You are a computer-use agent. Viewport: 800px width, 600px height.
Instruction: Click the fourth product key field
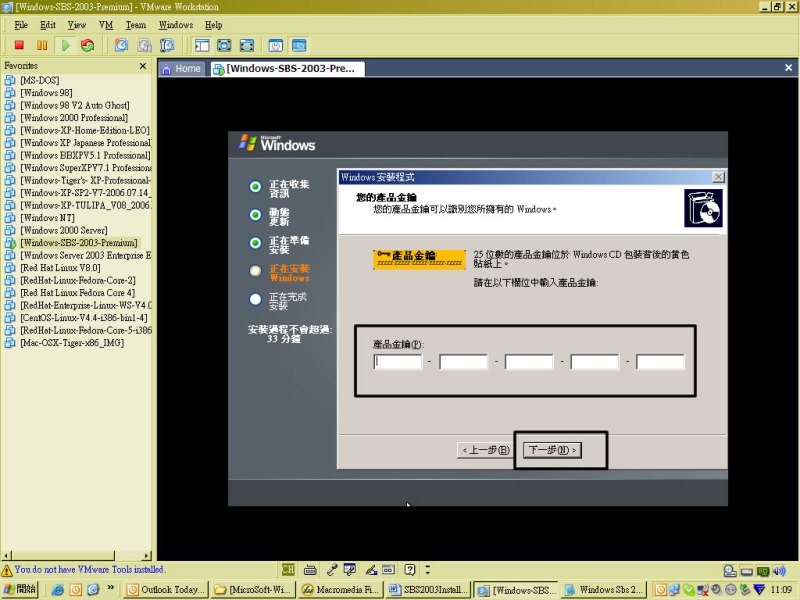pyautogui.click(x=595, y=362)
